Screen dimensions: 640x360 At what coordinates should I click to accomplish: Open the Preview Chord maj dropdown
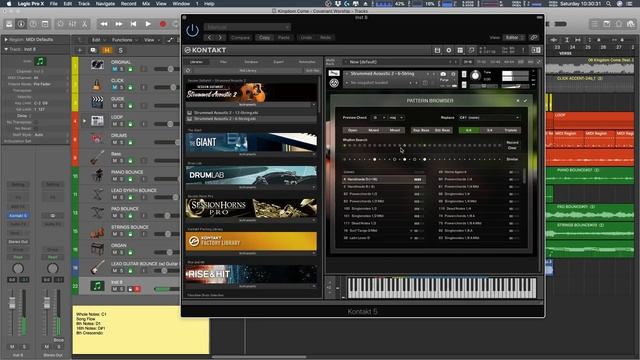point(396,118)
